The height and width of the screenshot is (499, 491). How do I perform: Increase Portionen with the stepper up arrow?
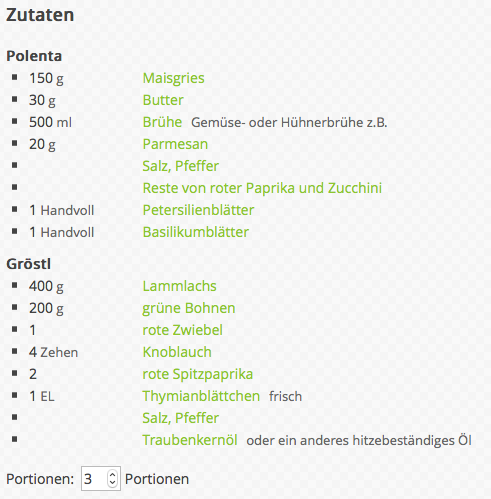click(x=113, y=475)
